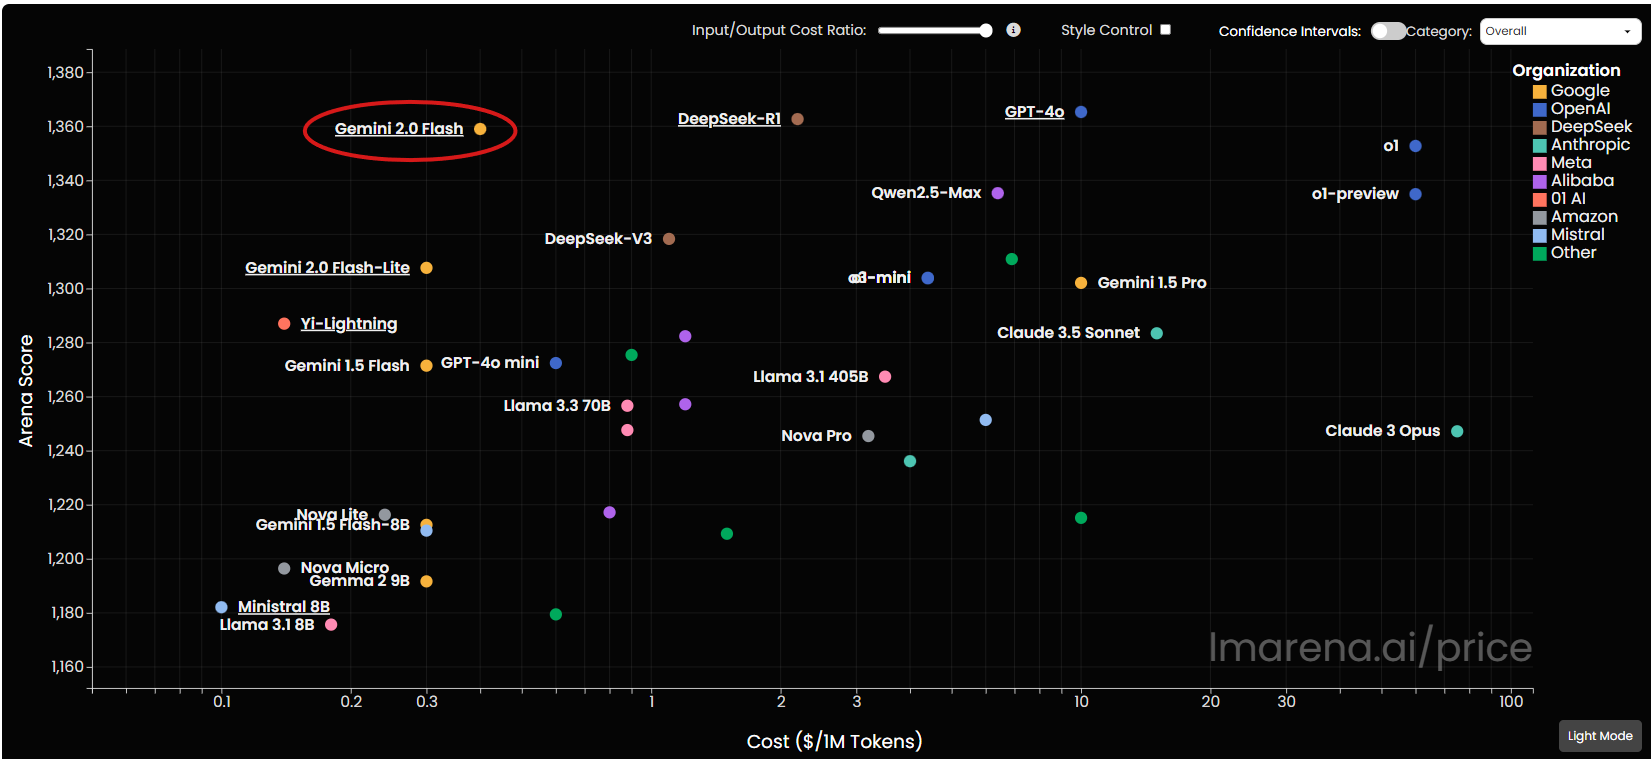Click the Gemini 2.0 Flash-Lite data point
This screenshot has width=1651, height=759.
[x=426, y=268]
